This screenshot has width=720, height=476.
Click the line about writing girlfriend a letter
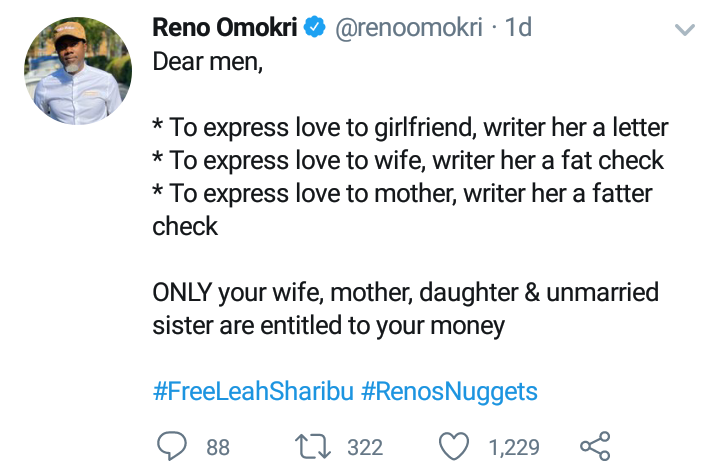click(x=410, y=128)
